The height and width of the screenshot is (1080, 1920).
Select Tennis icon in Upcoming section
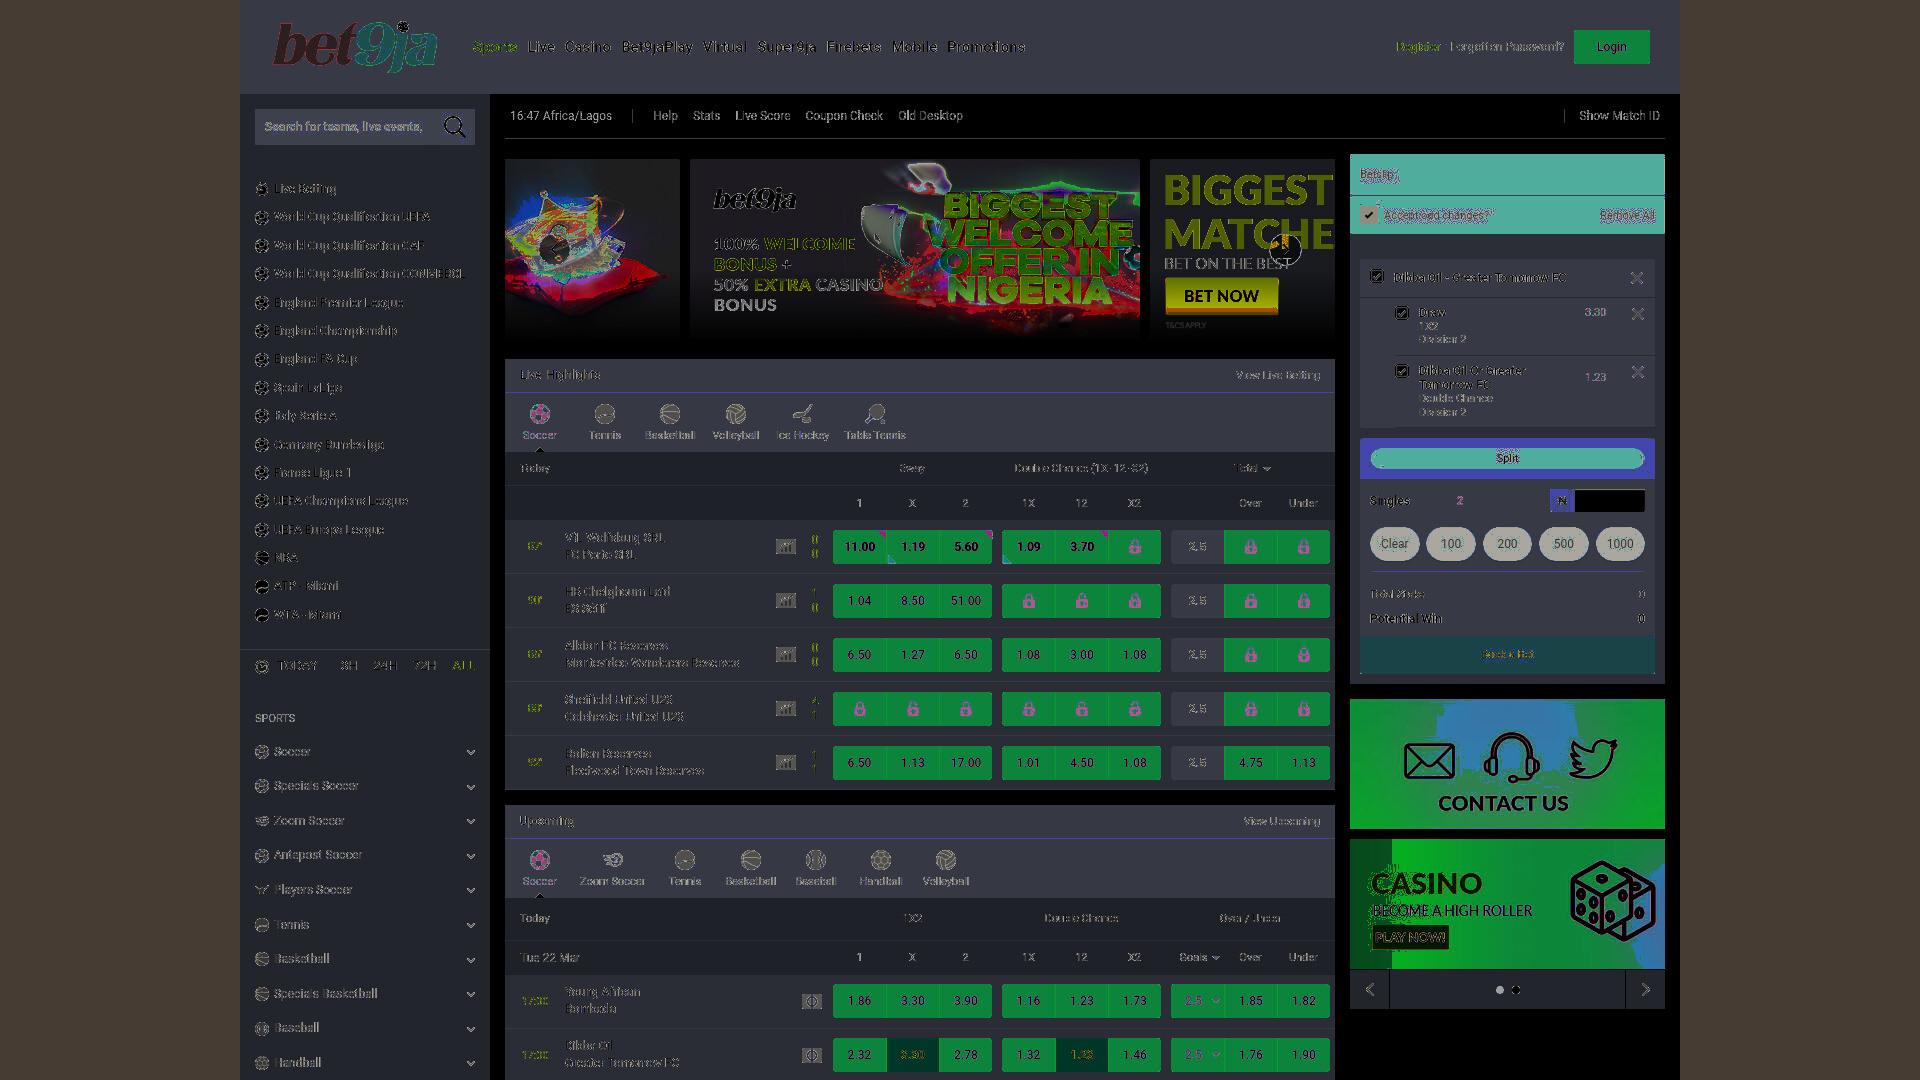pyautogui.click(x=685, y=860)
